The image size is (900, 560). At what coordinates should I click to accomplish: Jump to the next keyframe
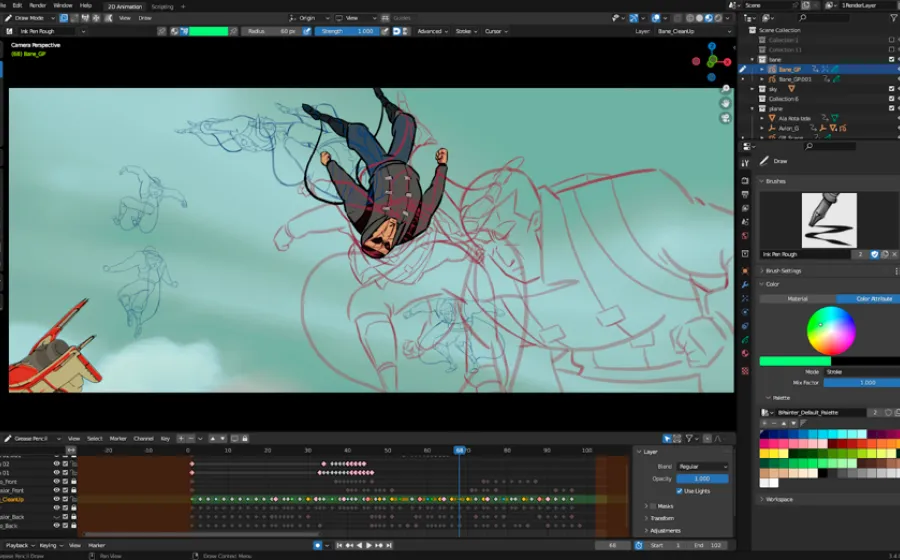click(379, 546)
